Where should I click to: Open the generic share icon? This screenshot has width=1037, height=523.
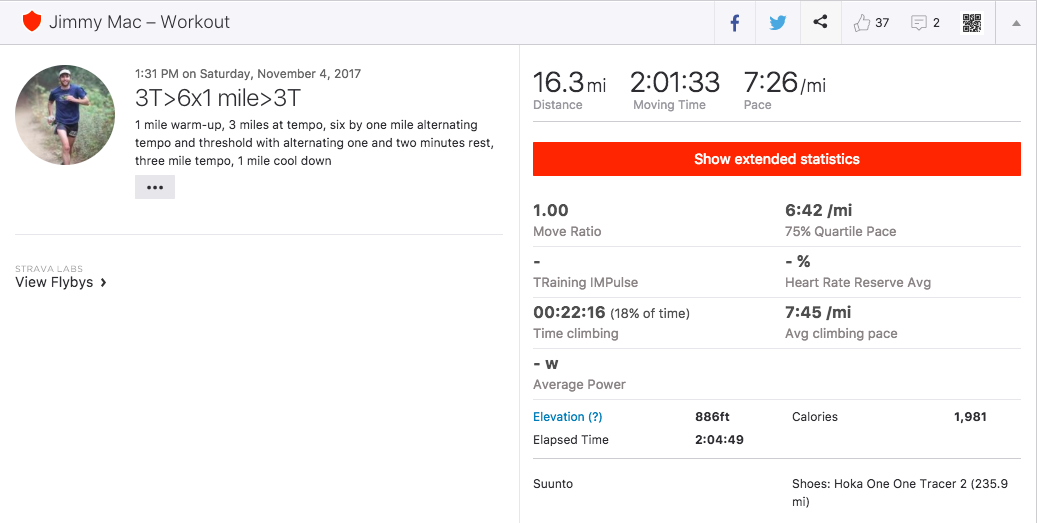coord(820,22)
